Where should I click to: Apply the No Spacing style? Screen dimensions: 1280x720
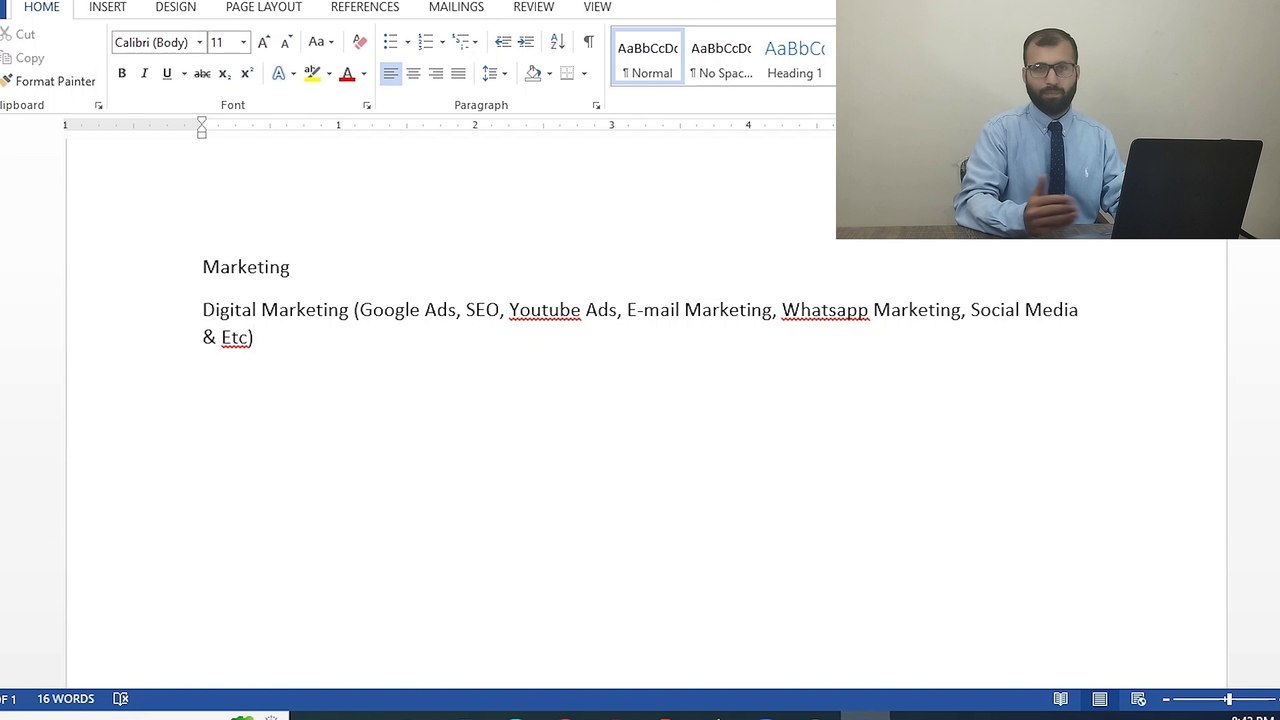721,58
